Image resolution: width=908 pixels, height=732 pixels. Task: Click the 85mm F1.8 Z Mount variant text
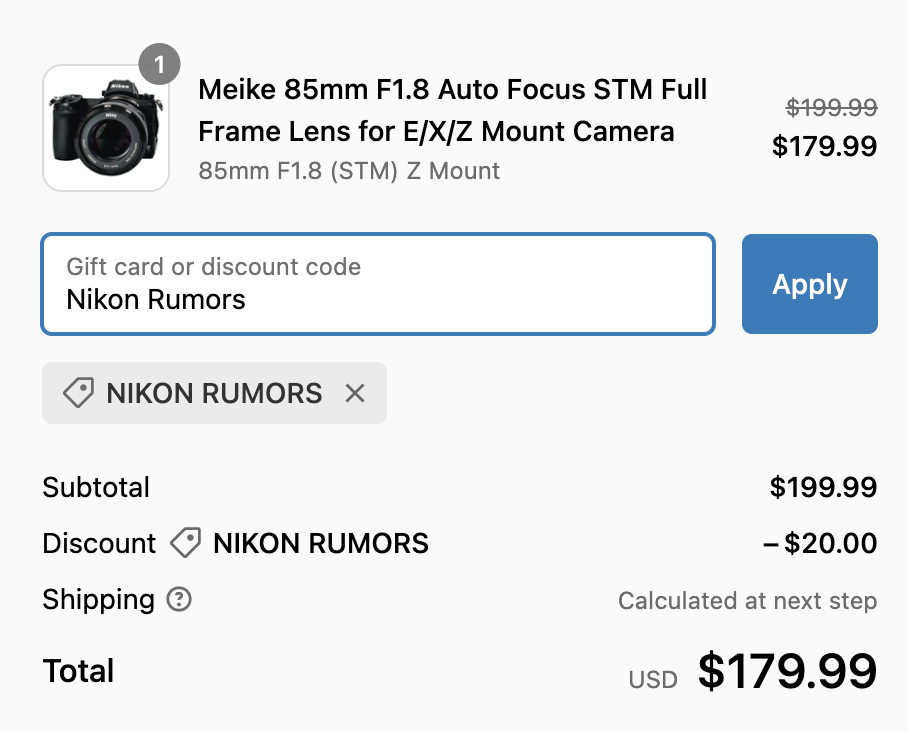(349, 171)
